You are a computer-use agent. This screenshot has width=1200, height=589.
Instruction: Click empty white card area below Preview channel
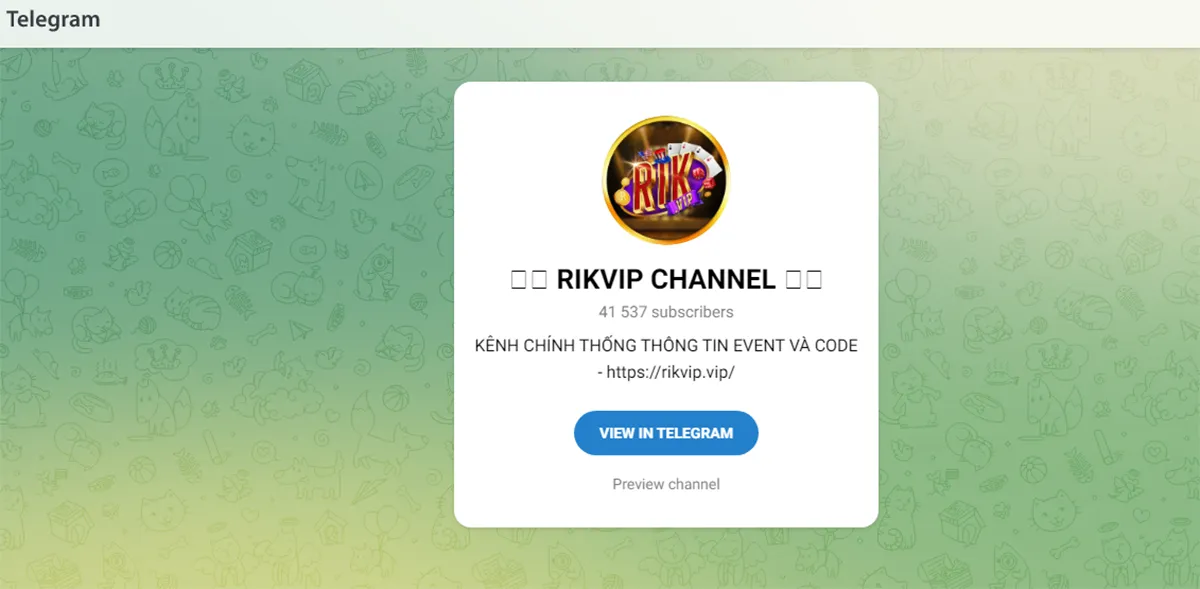[x=666, y=511]
